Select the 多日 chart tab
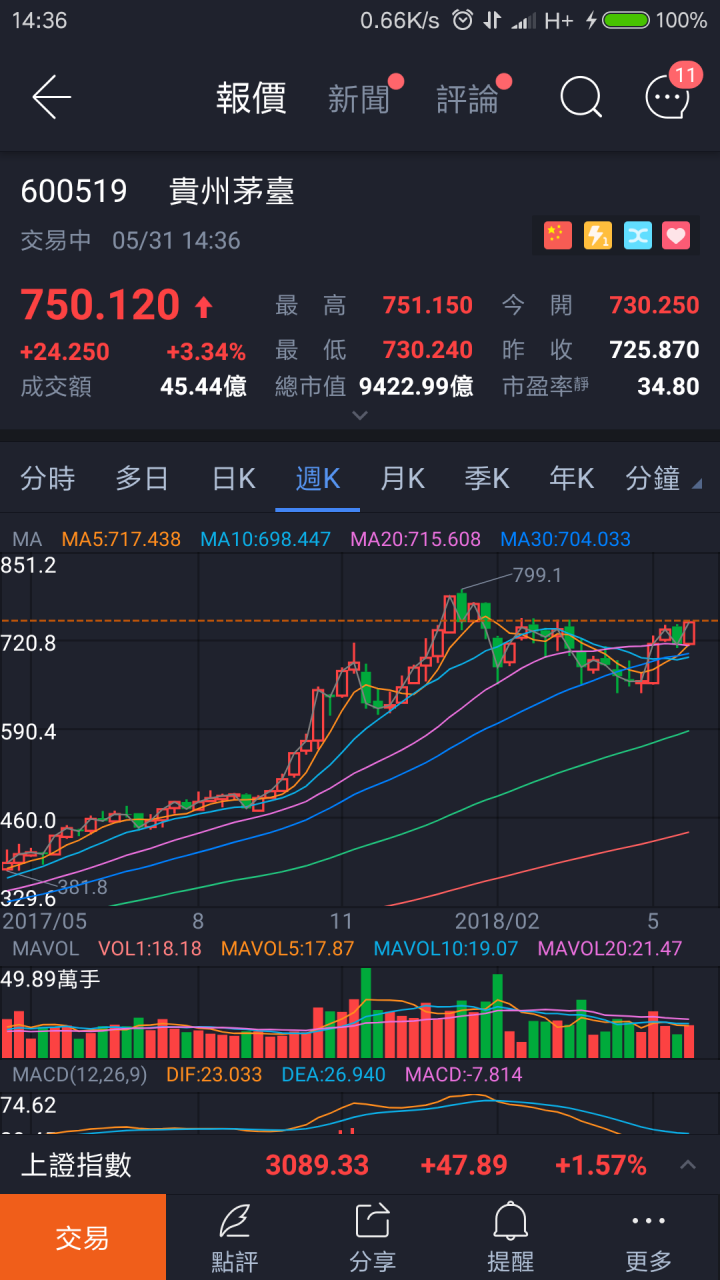Image resolution: width=720 pixels, height=1280 pixels. (142, 479)
